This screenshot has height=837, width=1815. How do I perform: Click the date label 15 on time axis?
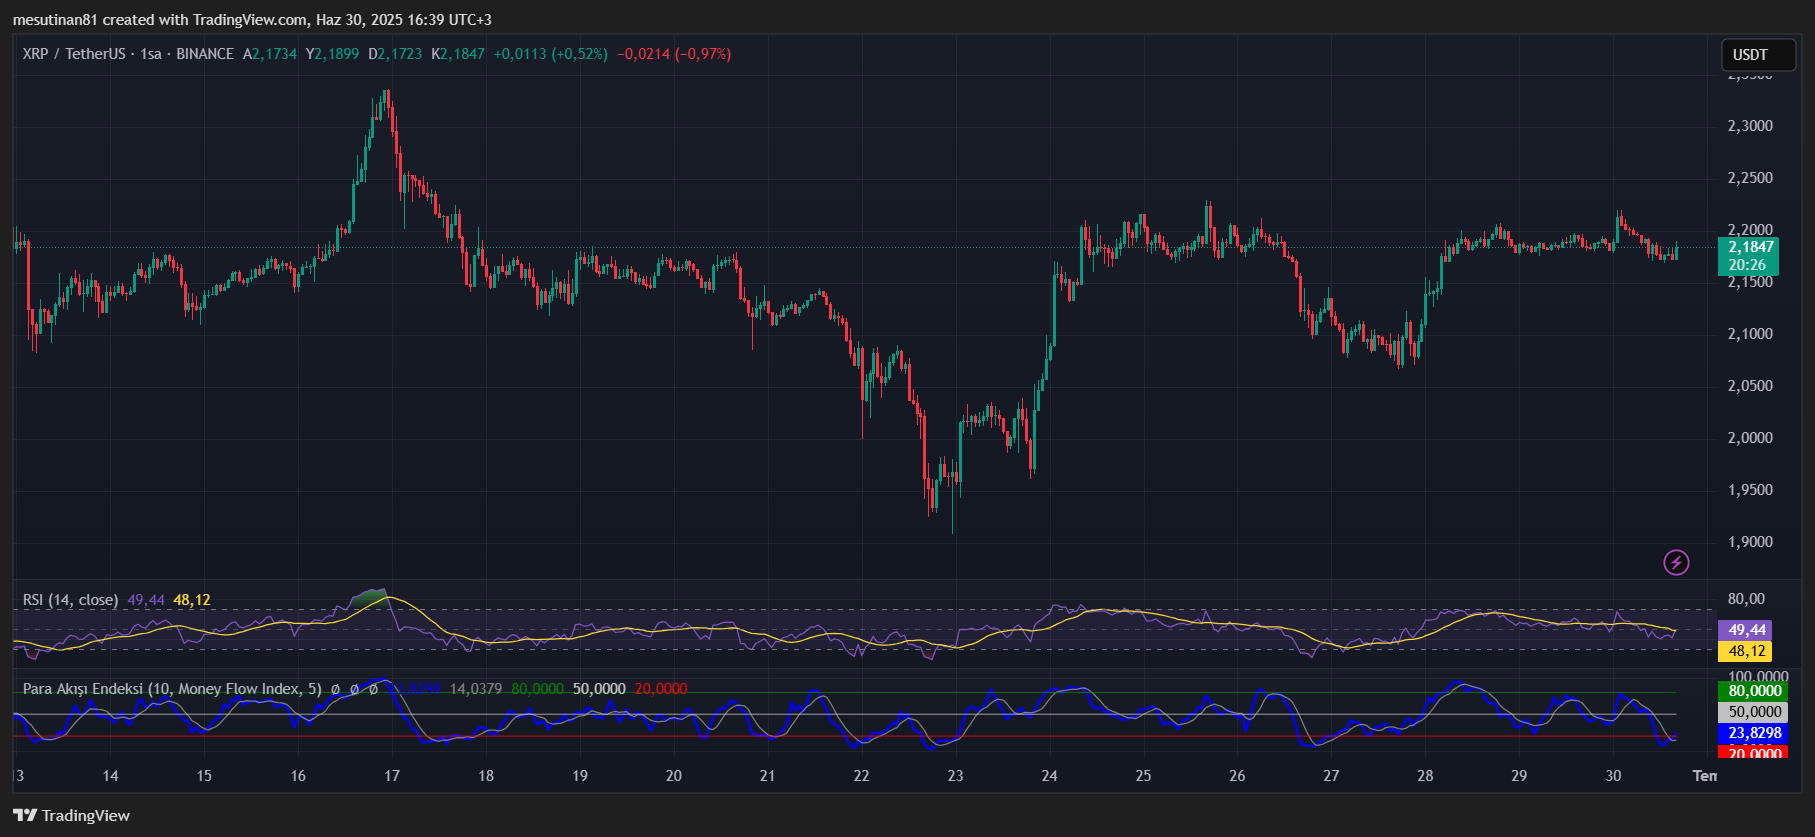click(204, 776)
